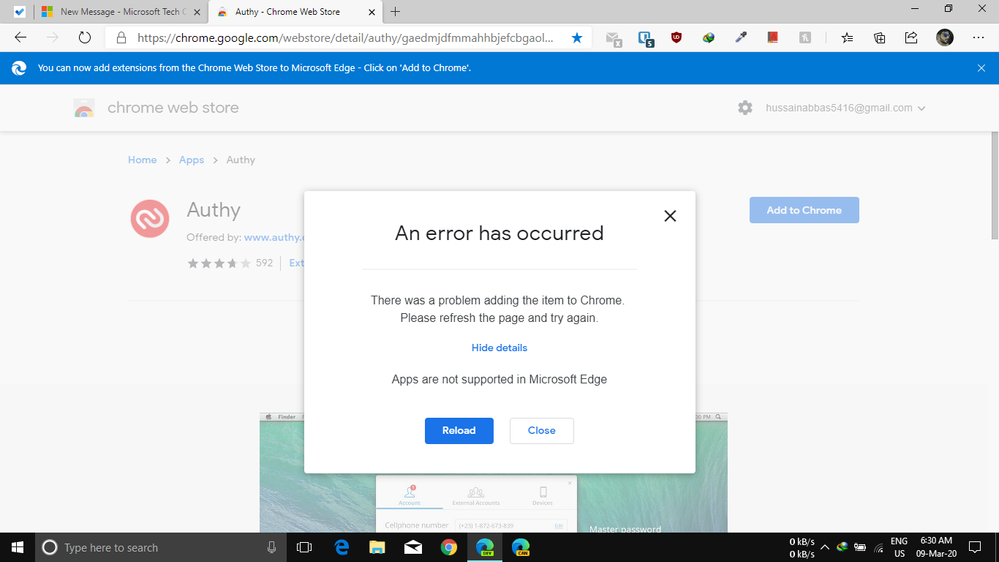Screen dimensions: 999x562
Task: Go to the Apps breadcrumb
Action: click(x=191, y=160)
